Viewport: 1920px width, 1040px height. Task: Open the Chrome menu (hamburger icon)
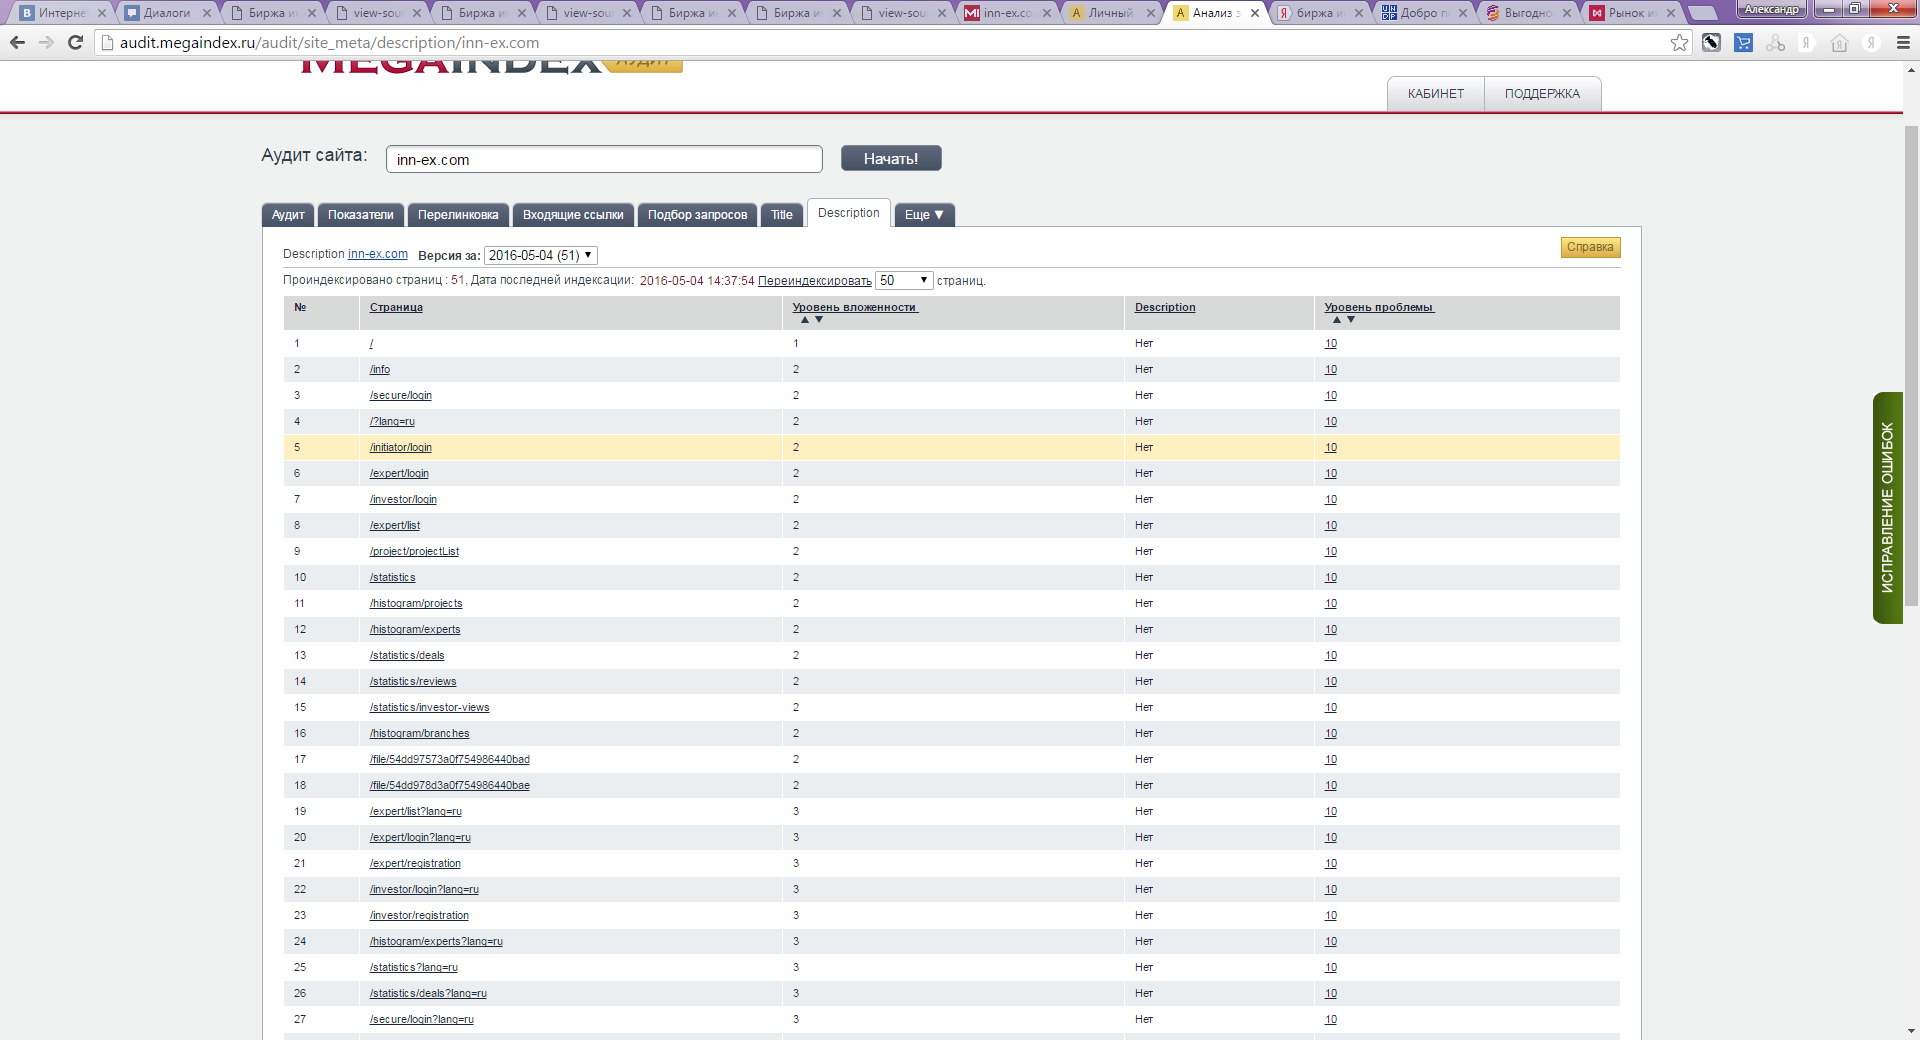(1903, 43)
